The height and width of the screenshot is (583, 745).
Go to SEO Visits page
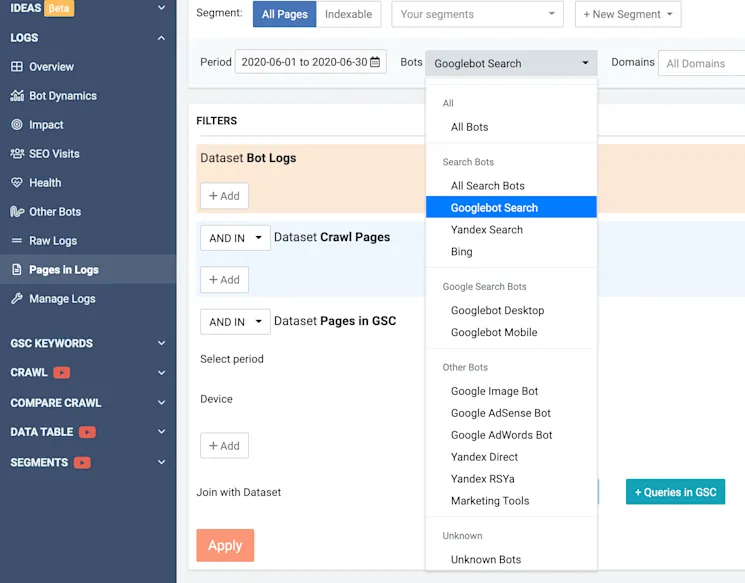tap(54, 153)
